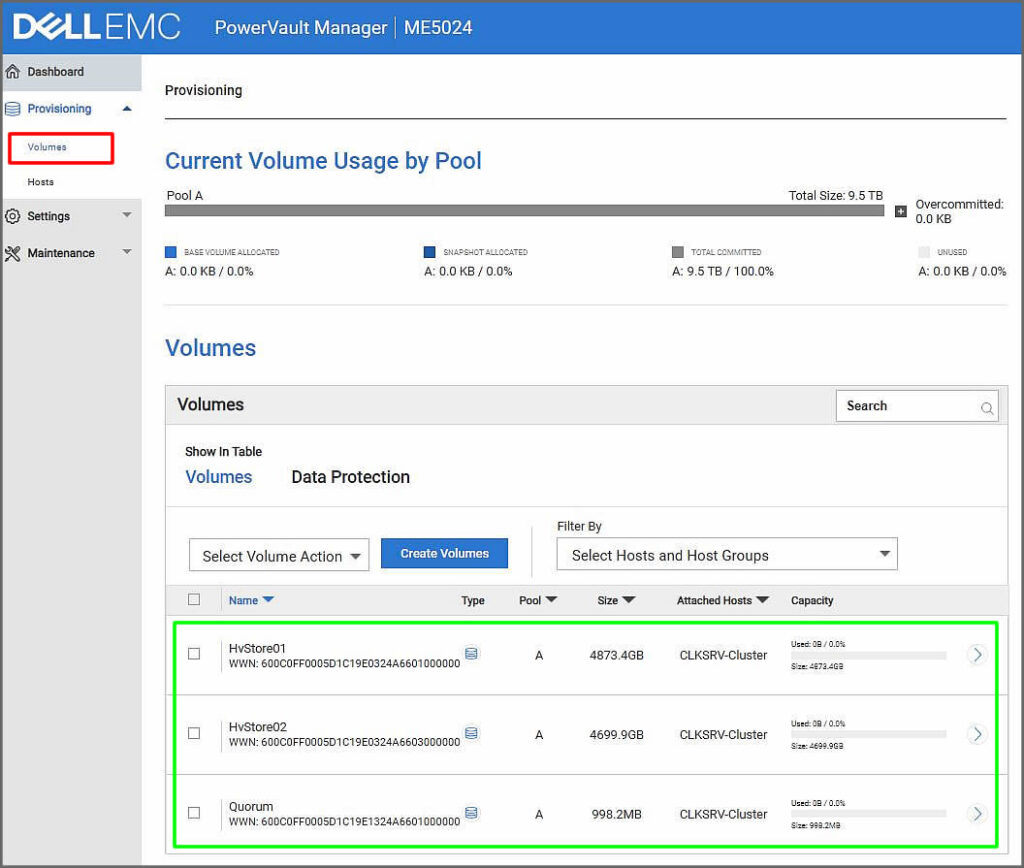Select the Provisioning menu label

point(59,108)
